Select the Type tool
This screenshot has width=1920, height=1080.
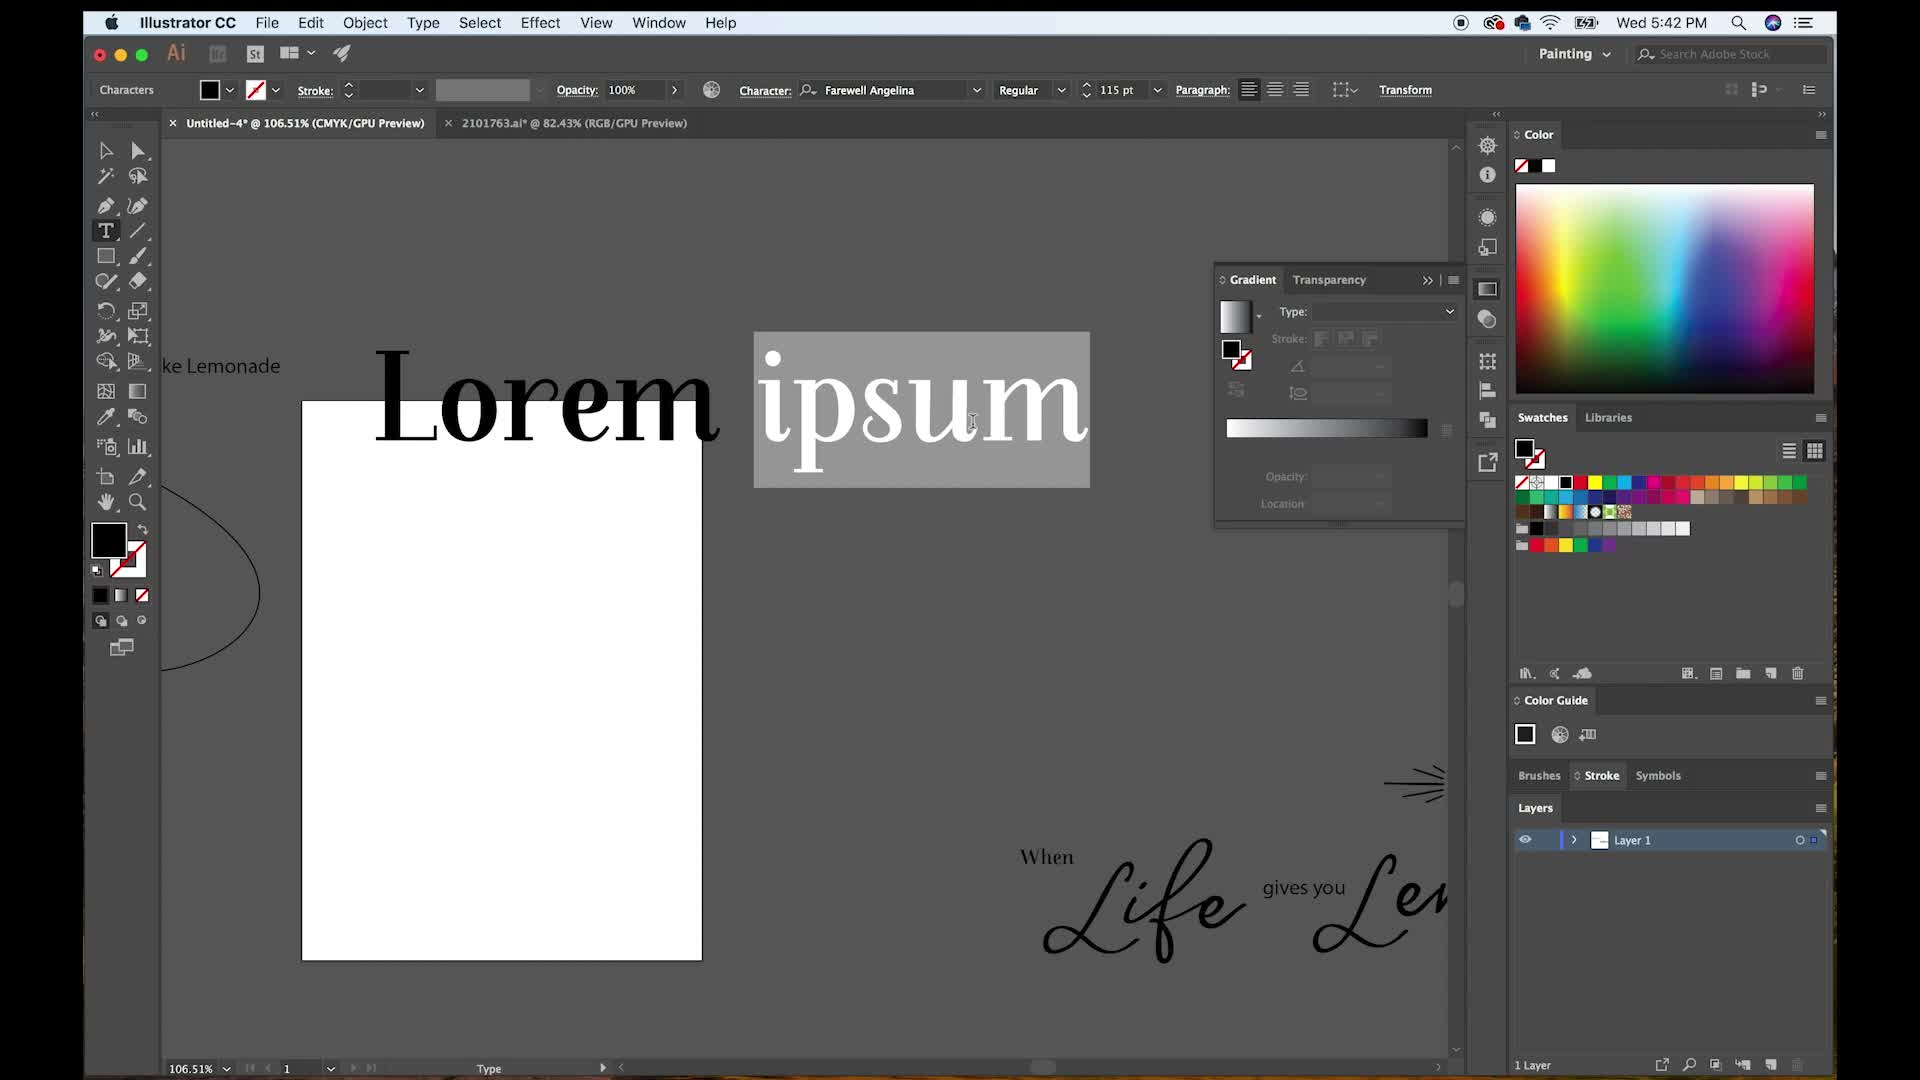(x=106, y=231)
